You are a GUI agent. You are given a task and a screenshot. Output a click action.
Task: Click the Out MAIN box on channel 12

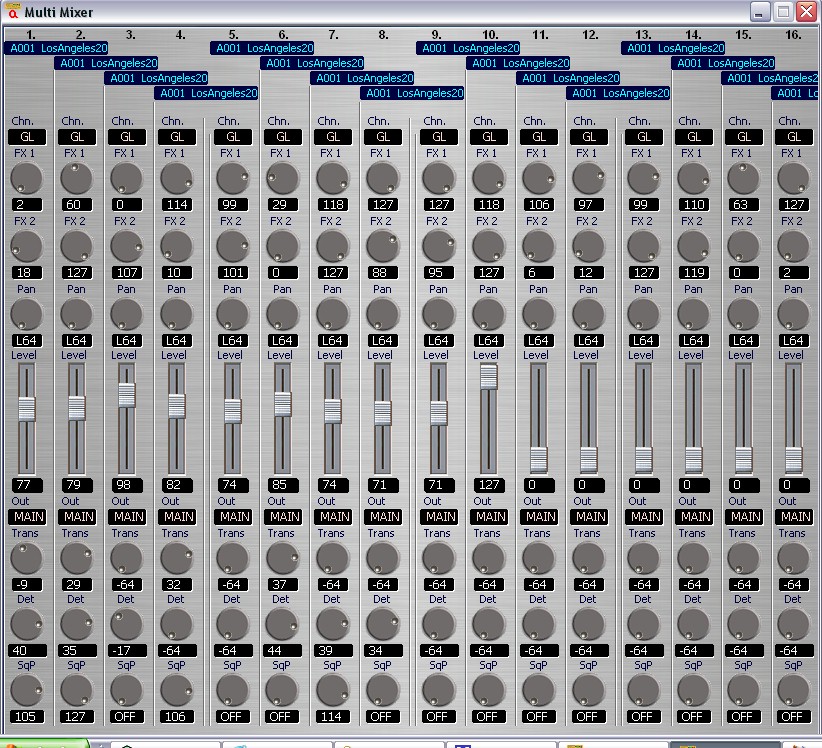(590, 517)
